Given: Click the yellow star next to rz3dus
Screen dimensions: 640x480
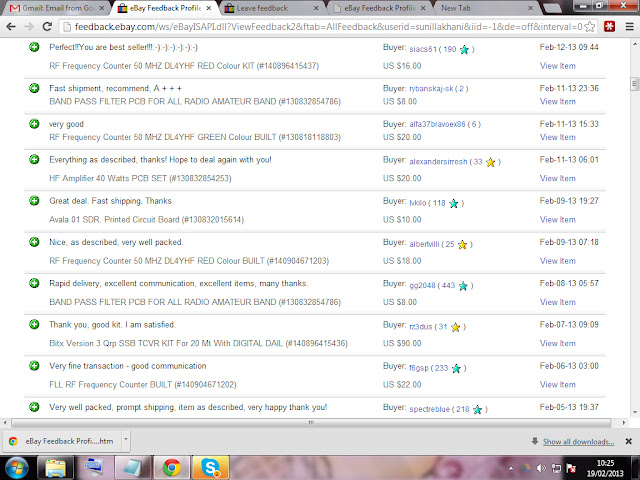Looking at the screenshot, I should coord(456,327).
